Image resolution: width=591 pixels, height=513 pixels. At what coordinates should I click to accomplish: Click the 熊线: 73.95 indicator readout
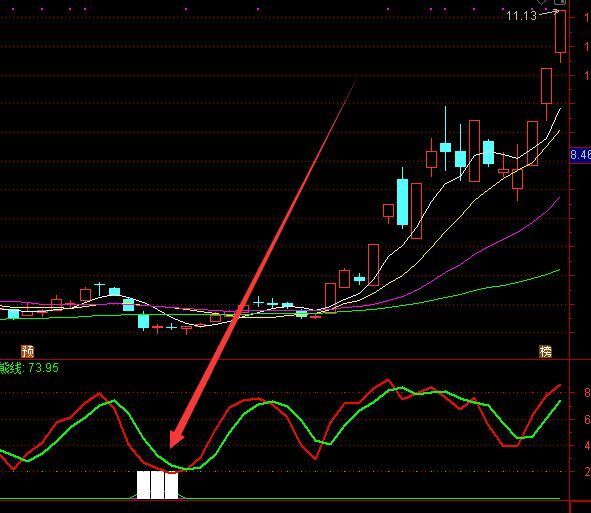(x=29, y=368)
